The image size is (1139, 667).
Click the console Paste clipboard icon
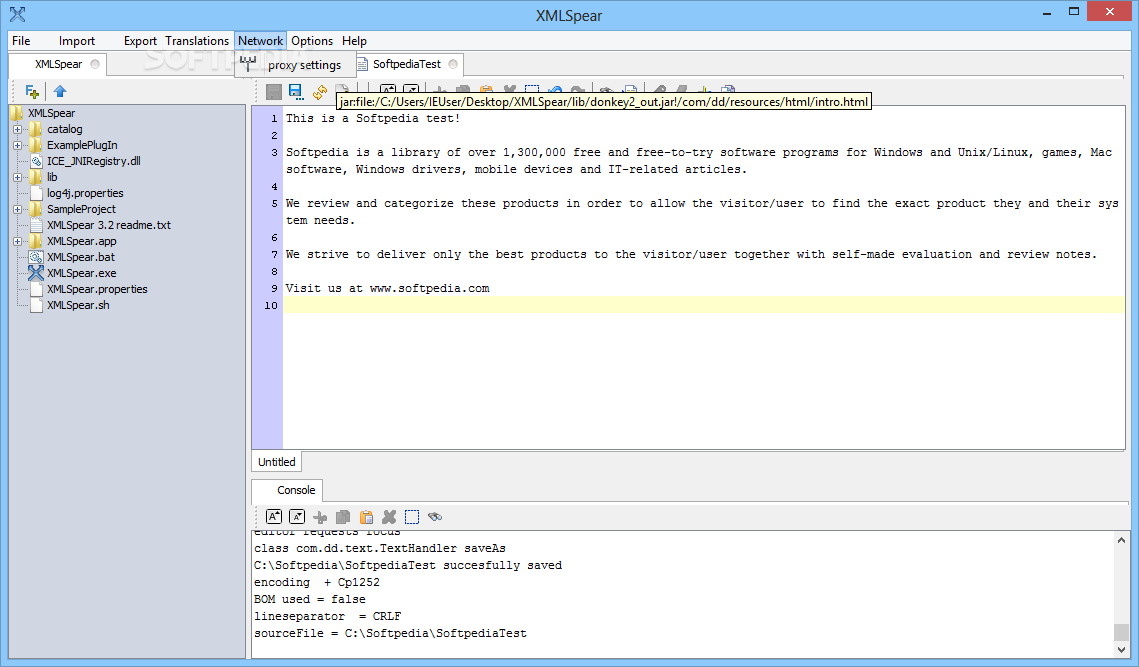point(366,517)
